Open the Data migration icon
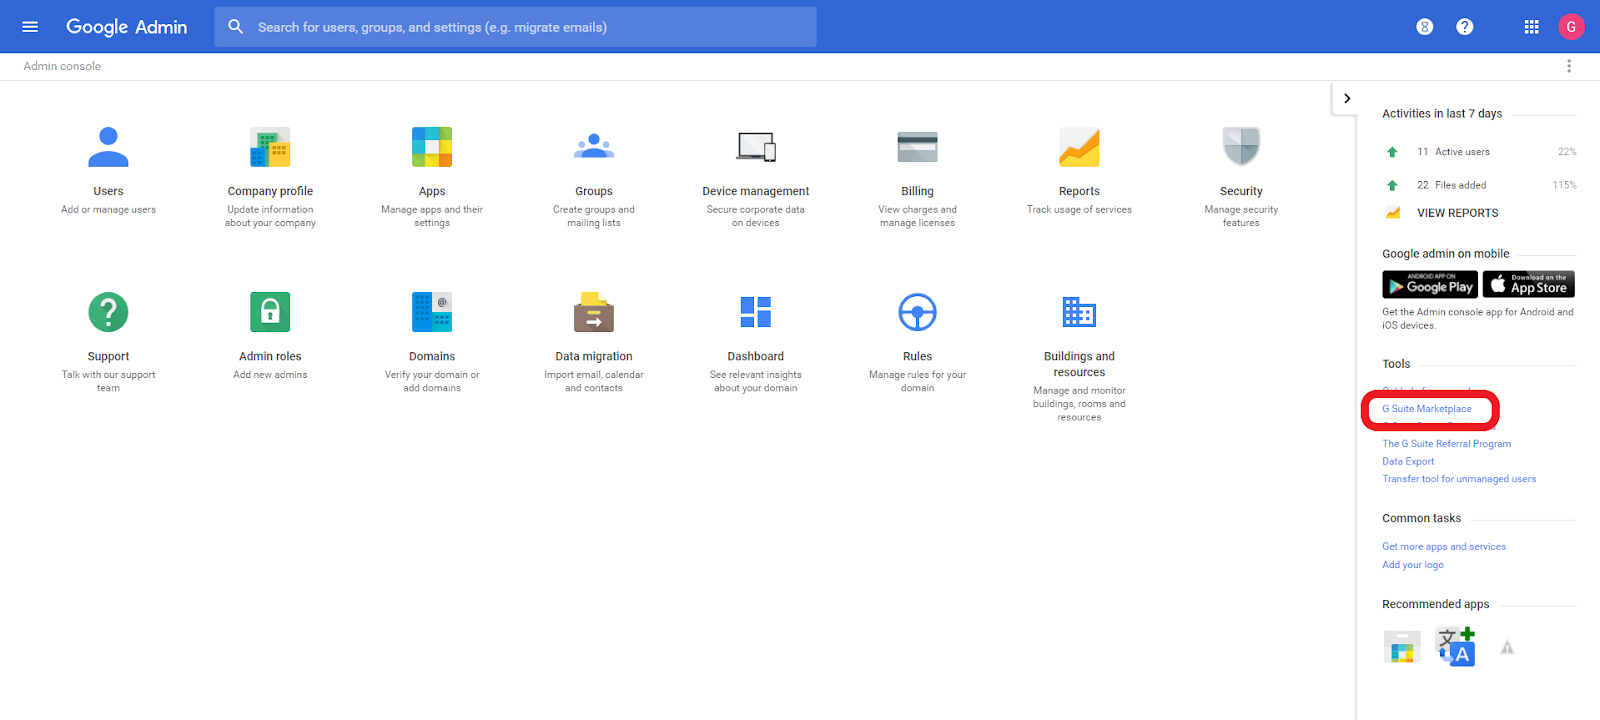Screen dimensions: 1600x720 (x=594, y=312)
